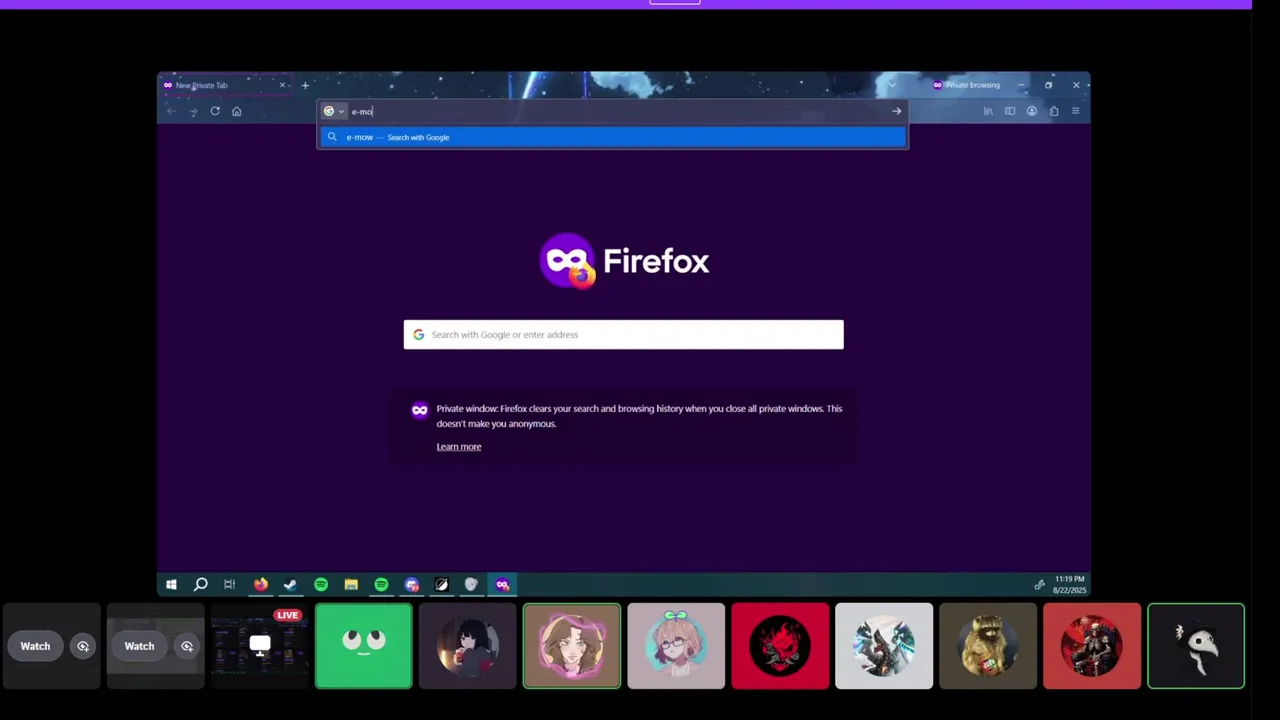The height and width of the screenshot is (720, 1280).
Task: Open a new tab with the plus button
Action: pyautogui.click(x=305, y=85)
